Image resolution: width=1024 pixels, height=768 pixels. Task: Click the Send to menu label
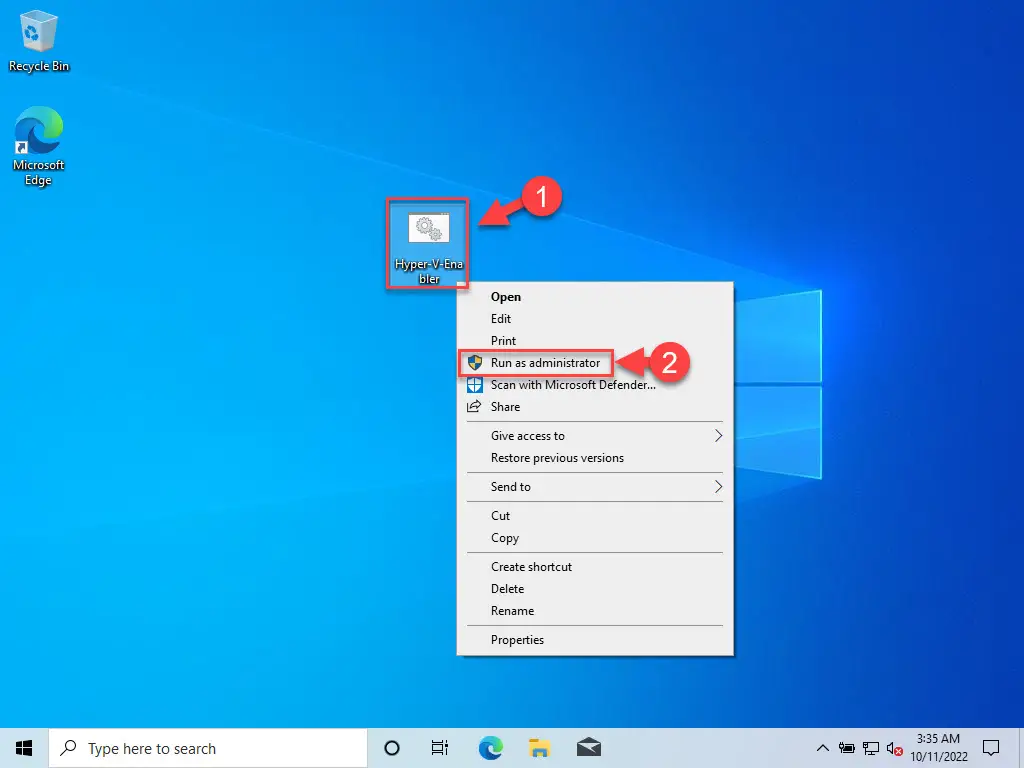[511, 487]
